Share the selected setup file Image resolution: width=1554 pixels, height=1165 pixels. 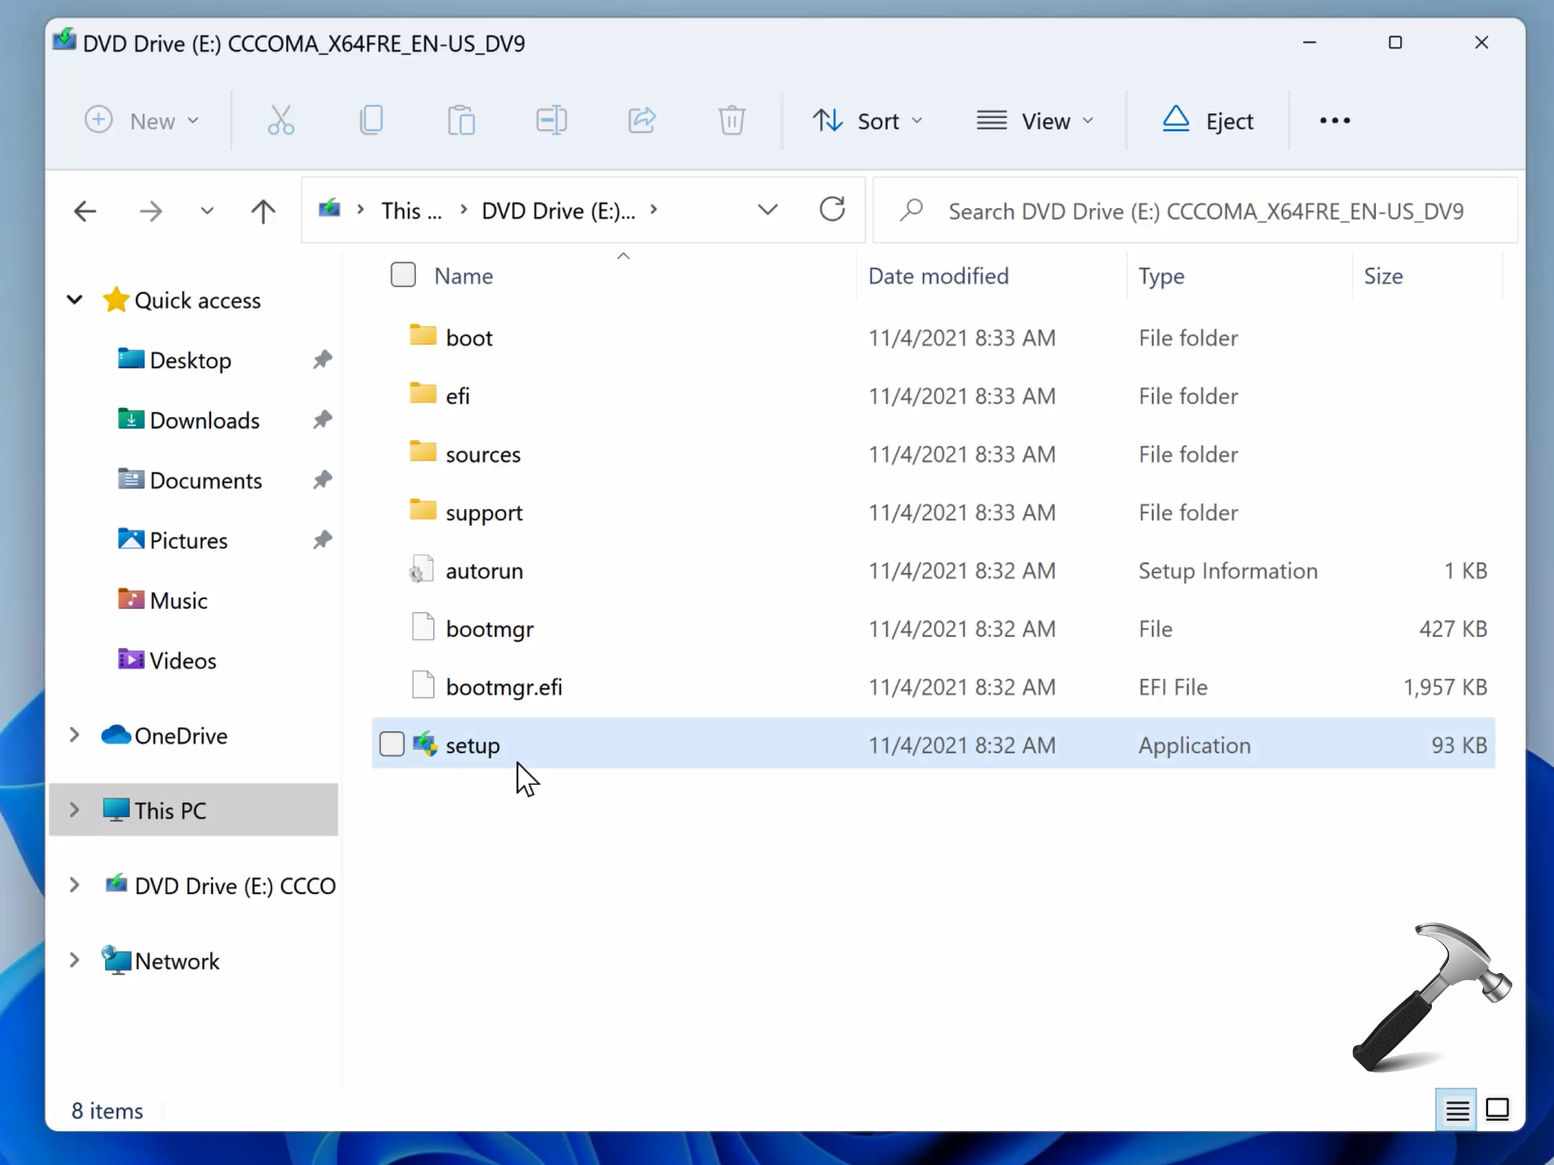(641, 120)
